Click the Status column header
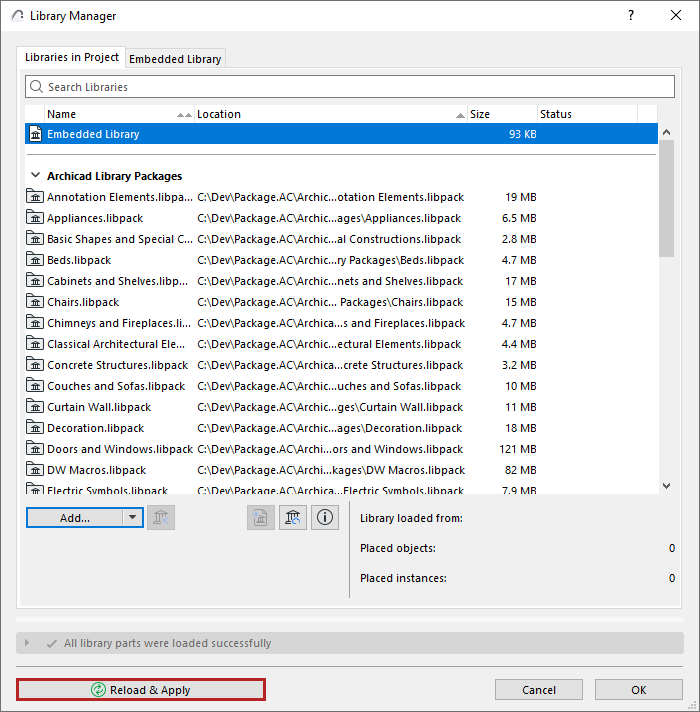 (587, 114)
